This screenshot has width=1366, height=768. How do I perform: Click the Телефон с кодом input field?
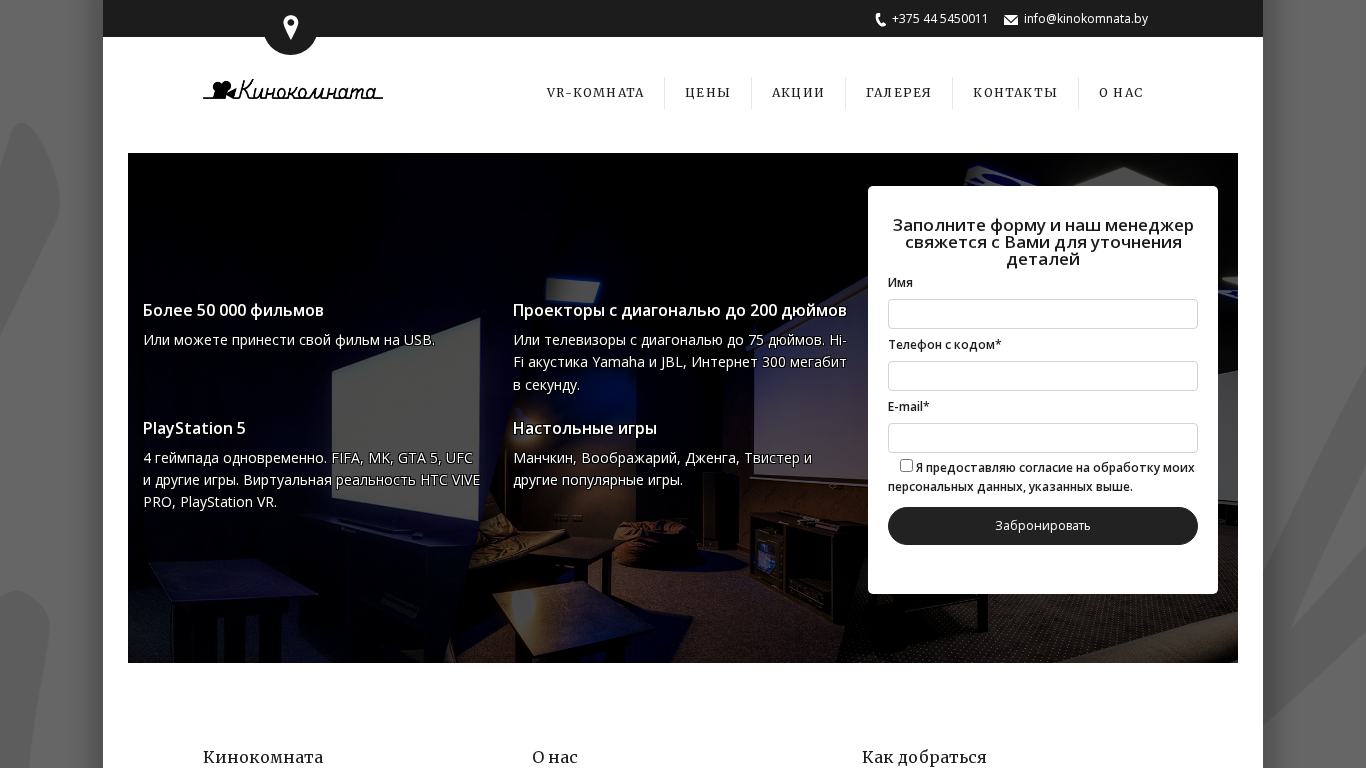coord(1042,376)
